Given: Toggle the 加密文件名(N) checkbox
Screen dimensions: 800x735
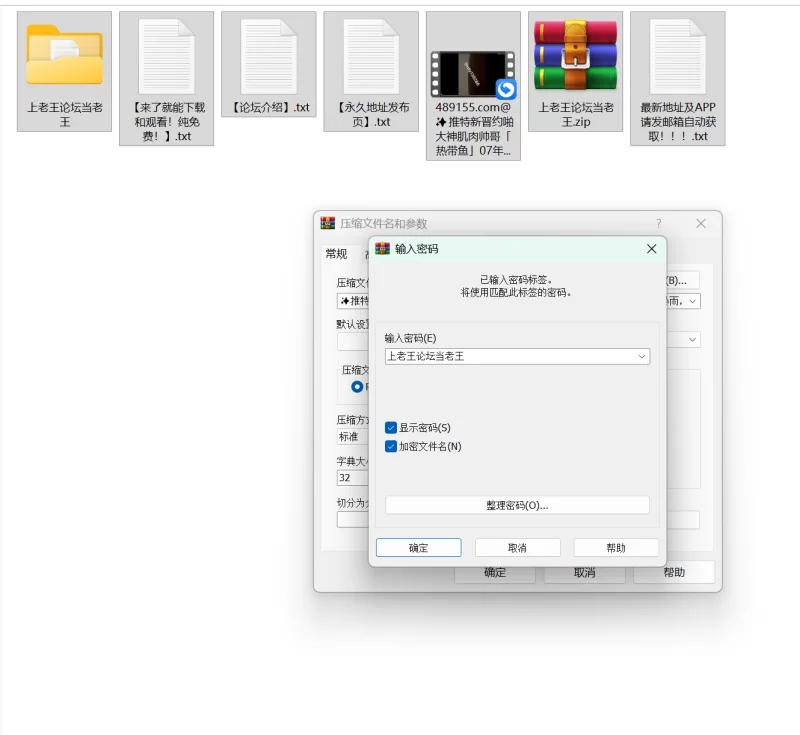Looking at the screenshot, I should click(x=391, y=447).
